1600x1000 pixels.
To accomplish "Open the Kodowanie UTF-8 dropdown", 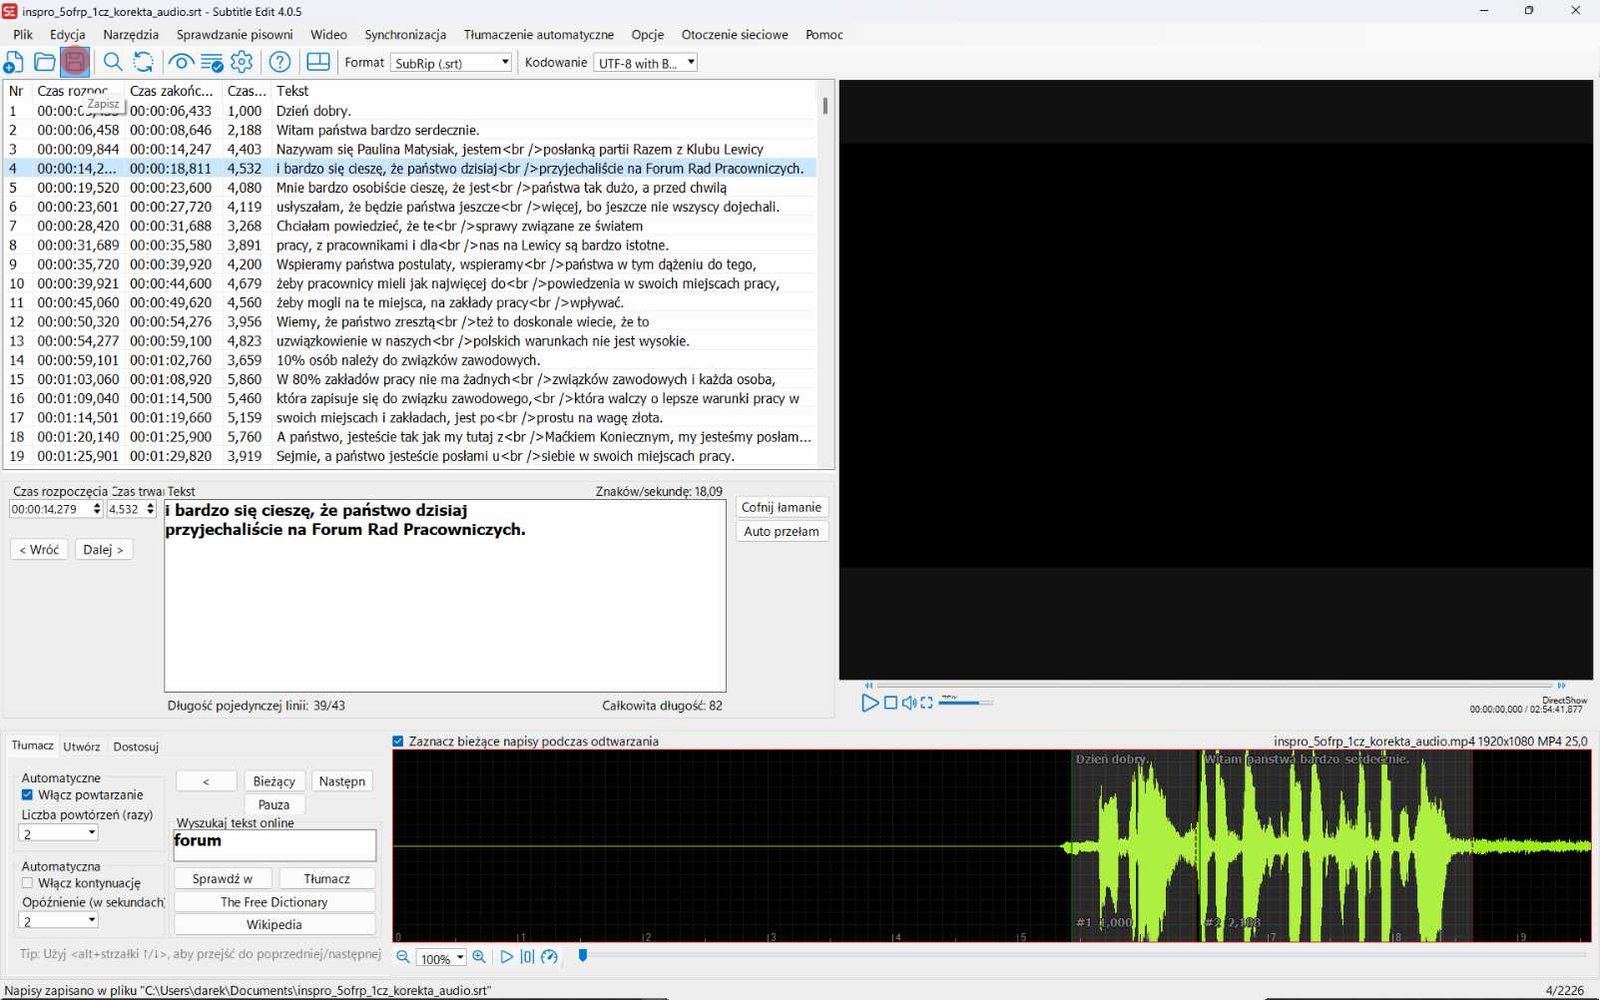I will (645, 63).
